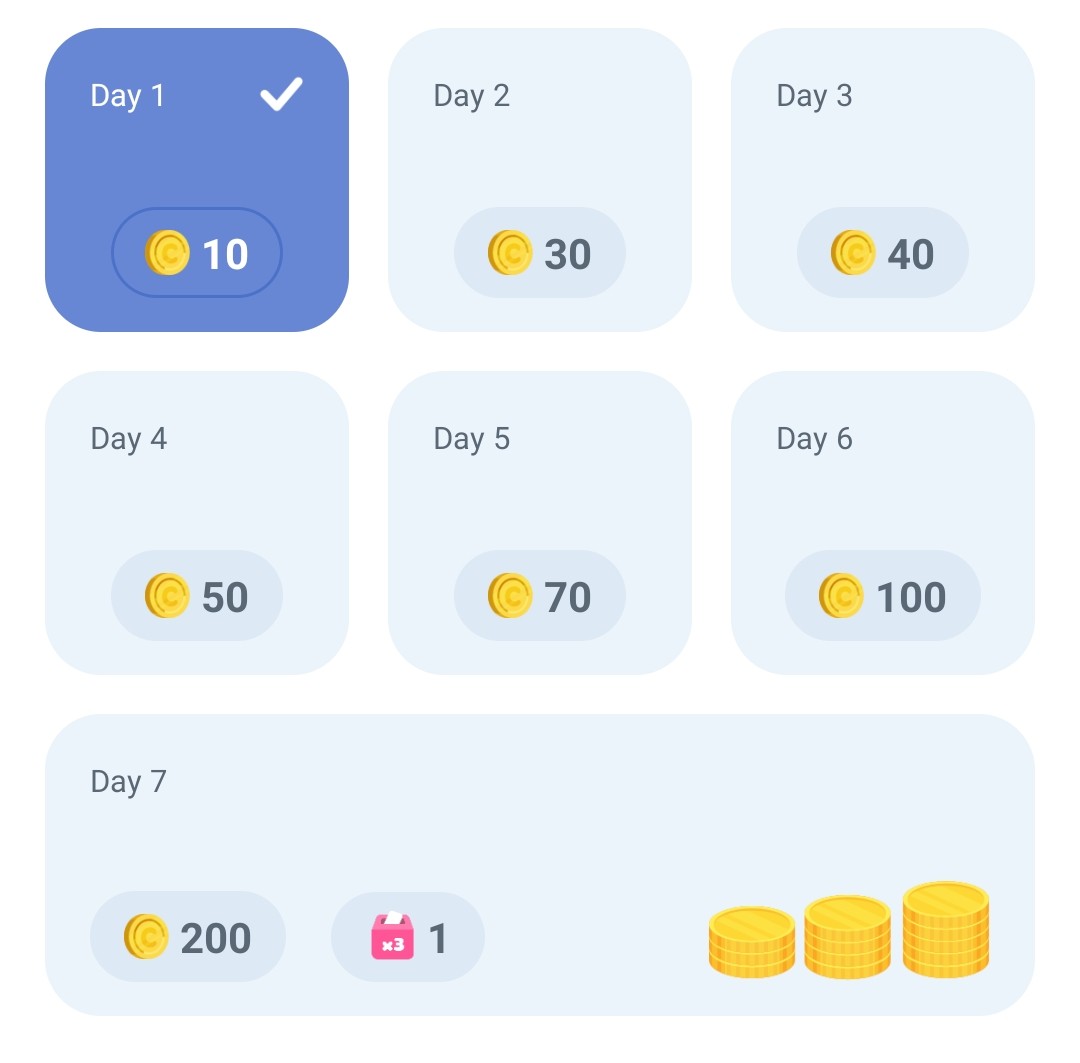
Task: Click the Day 7 label text
Action: coord(129,782)
